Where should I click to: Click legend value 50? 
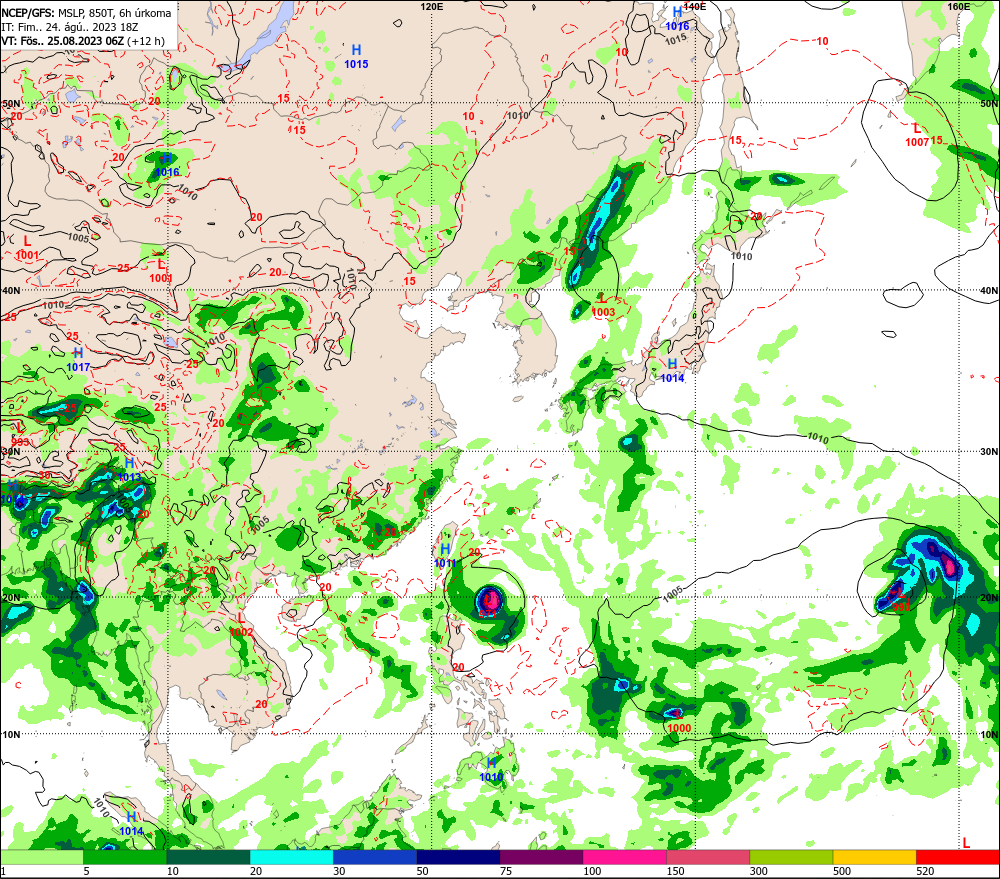[422, 871]
